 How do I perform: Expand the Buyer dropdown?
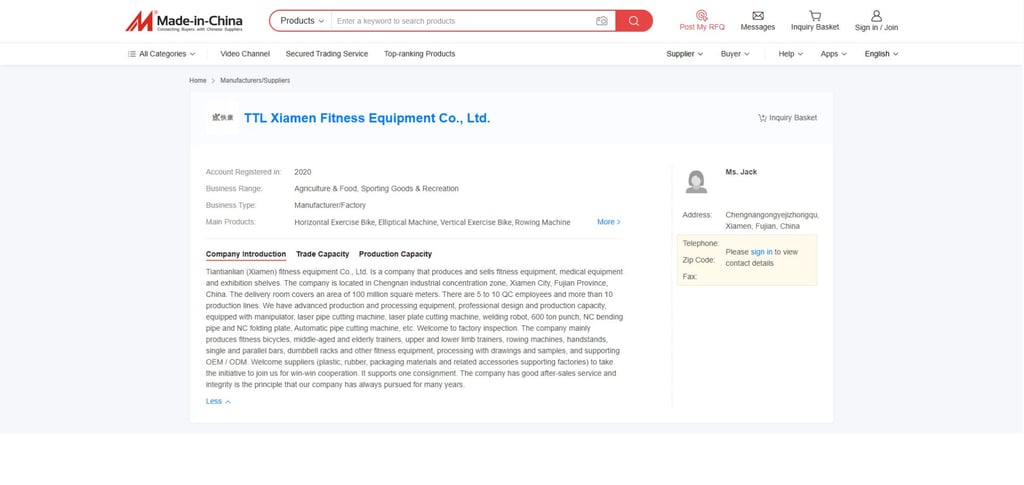pyautogui.click(x=735, y=54)
